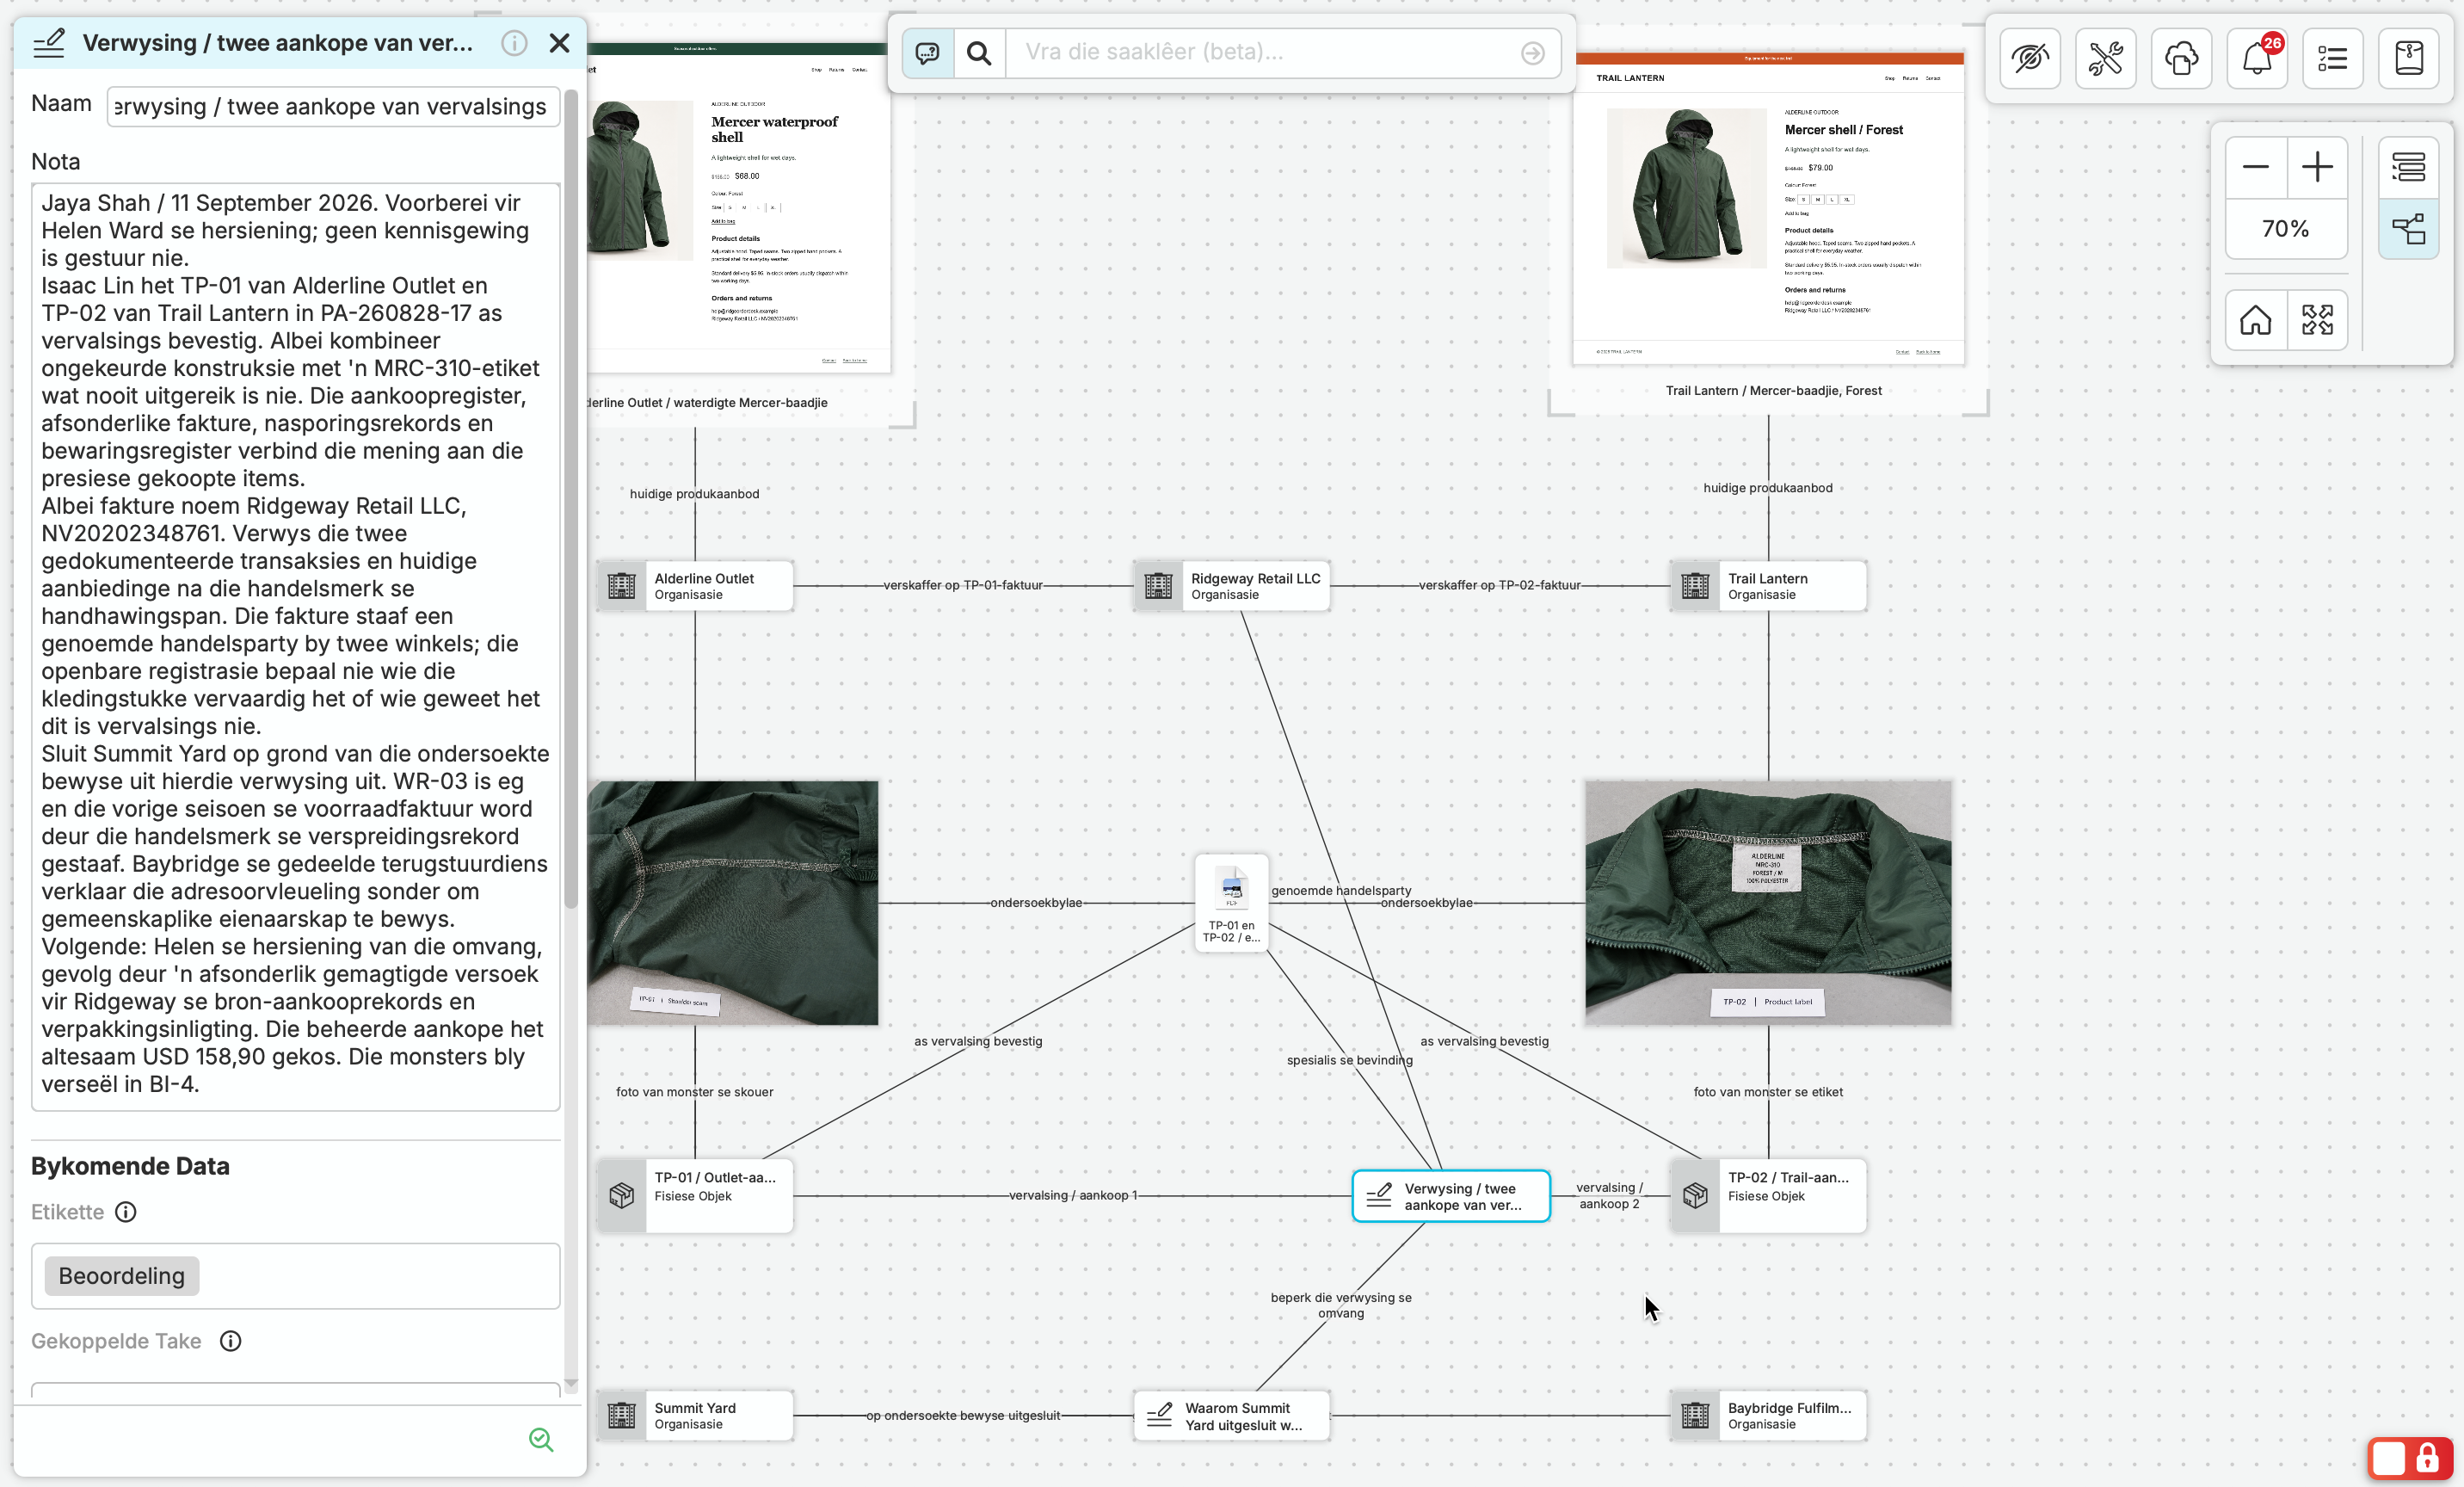
Task: Open the cloud upload icon
Action: click(2182, 58)
